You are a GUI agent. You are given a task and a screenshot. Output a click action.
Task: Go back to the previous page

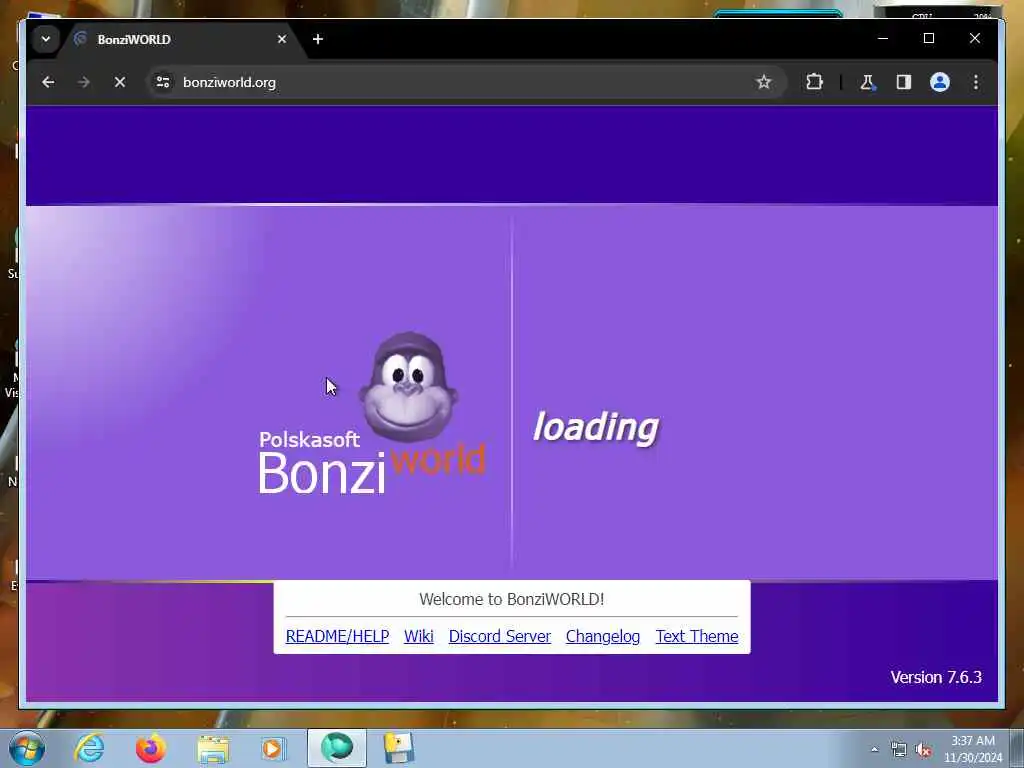pos(48,82)
